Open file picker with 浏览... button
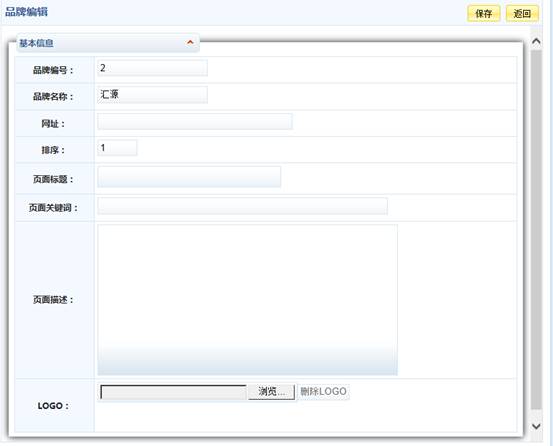Viewport: 553px width, 446px height. 271,392
